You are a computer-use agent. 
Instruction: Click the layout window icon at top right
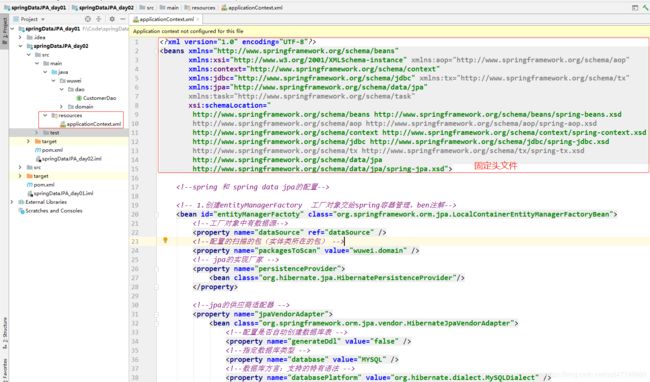(635, 7)
